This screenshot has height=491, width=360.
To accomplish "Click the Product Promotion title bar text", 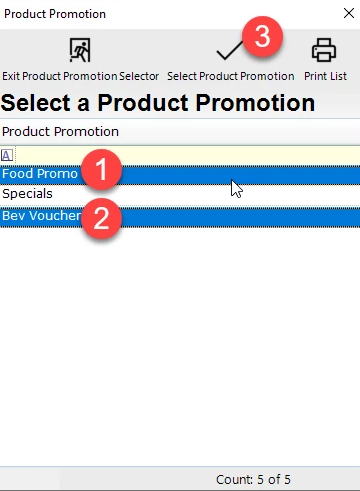I will click(x=55, y=14).
